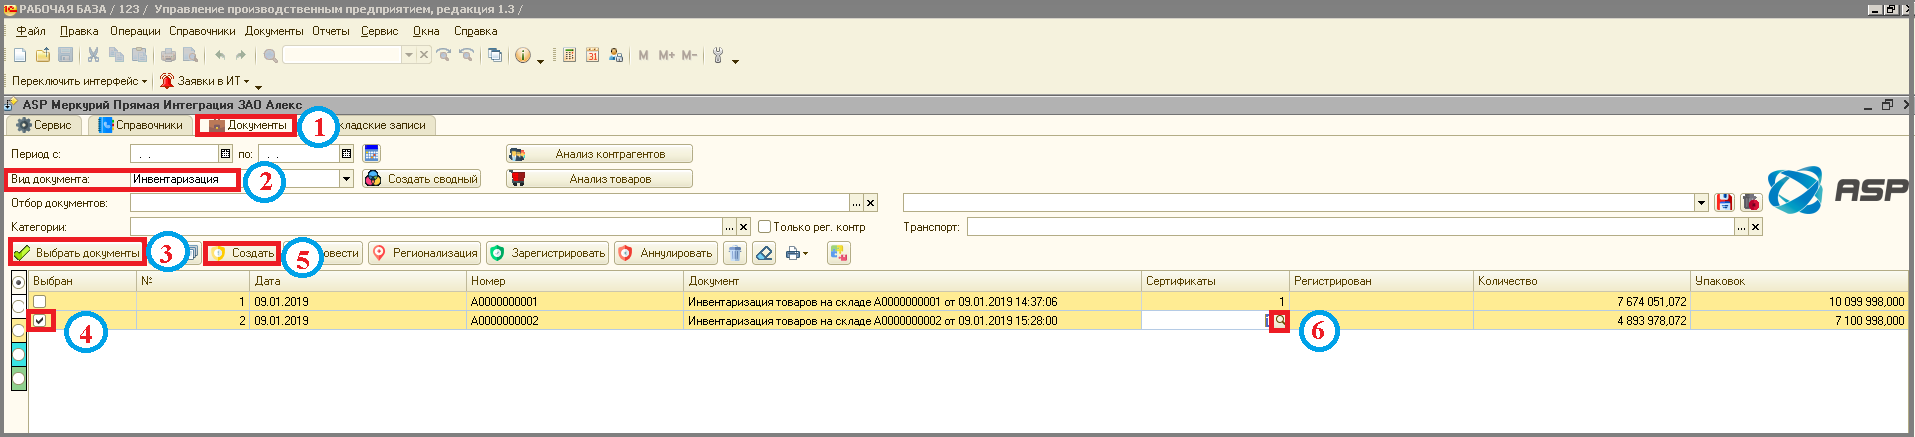The image size is (1915, 437).
Task: Open the Отчеты menu
Action: (x=331, y=31)
